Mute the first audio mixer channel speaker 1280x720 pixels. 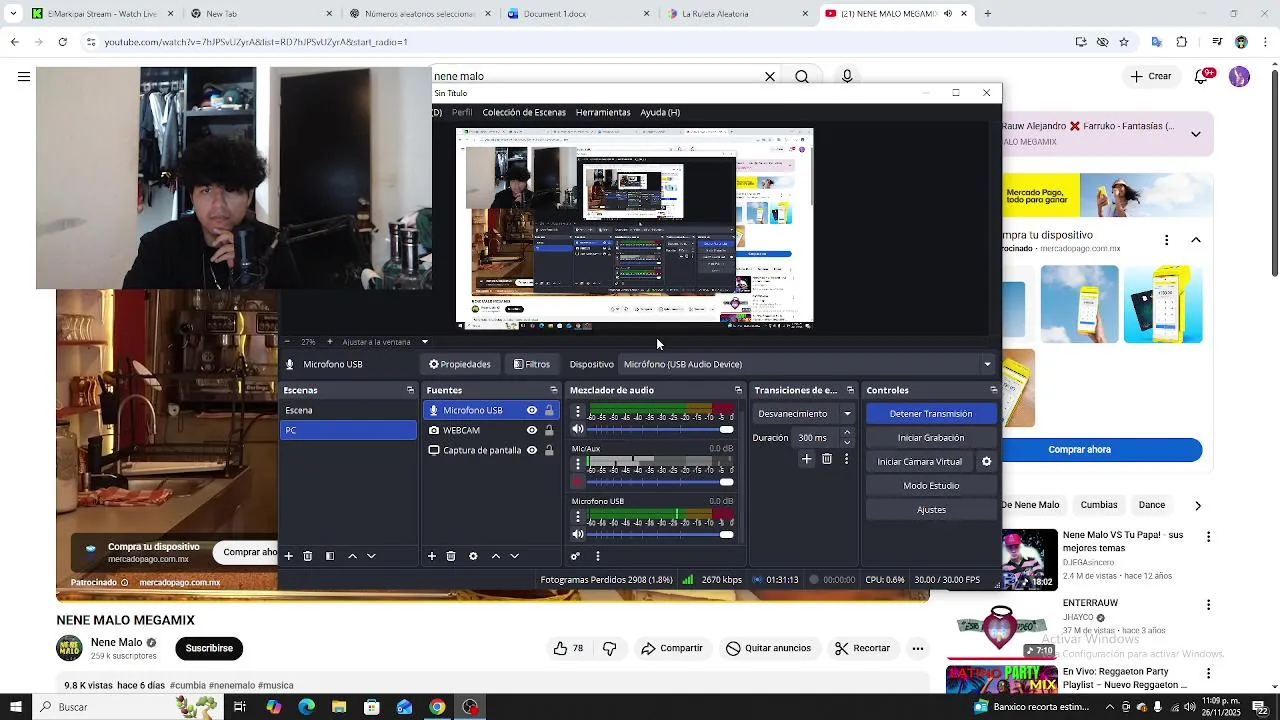click(577, 429)
